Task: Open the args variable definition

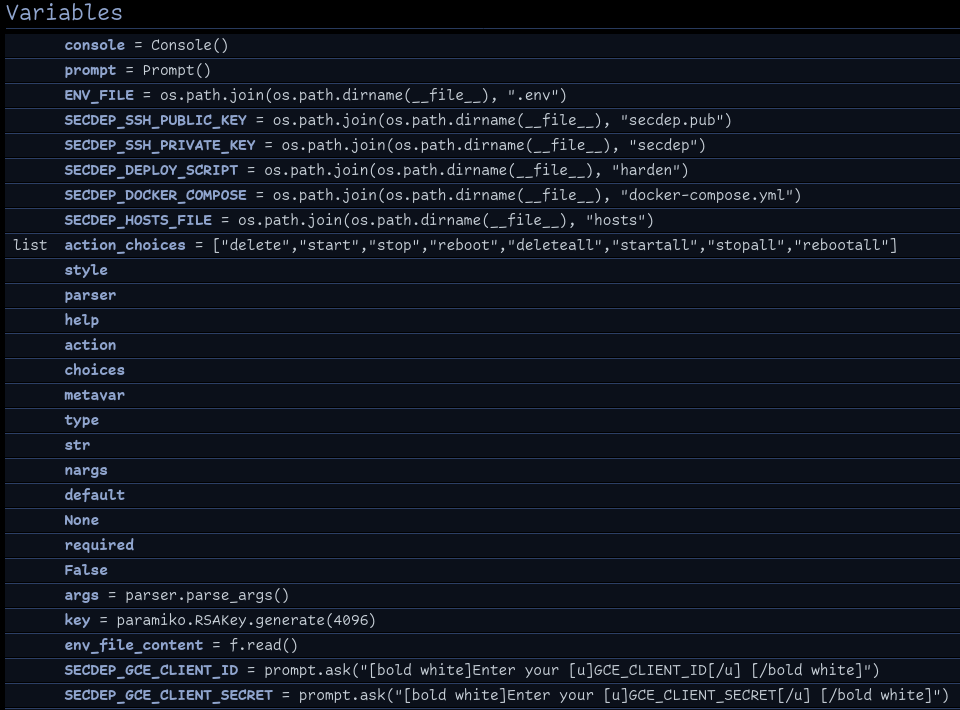Action: click(82, 595)
